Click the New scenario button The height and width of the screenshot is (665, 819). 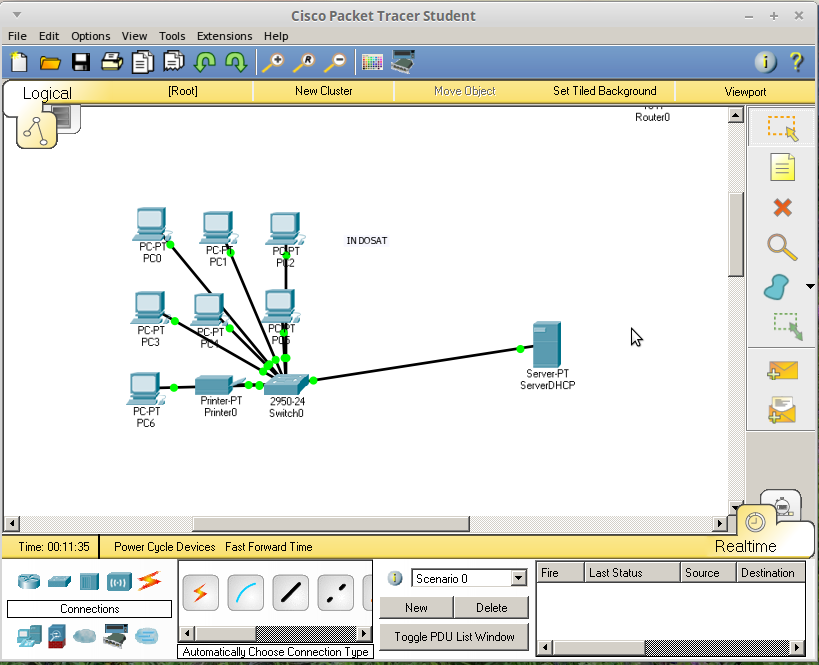point(417,607)
